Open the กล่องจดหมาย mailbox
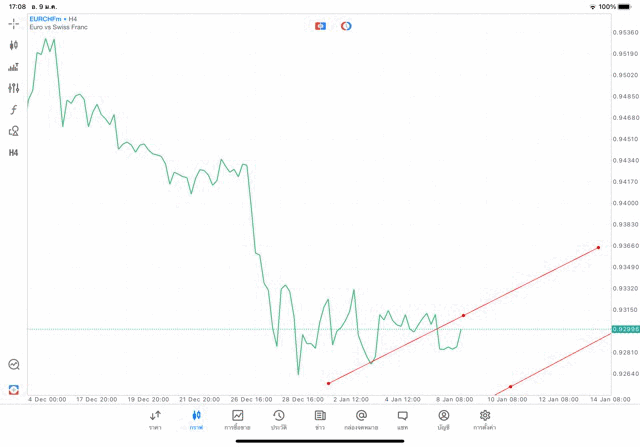640x447 pixels. tap(361, 419)
